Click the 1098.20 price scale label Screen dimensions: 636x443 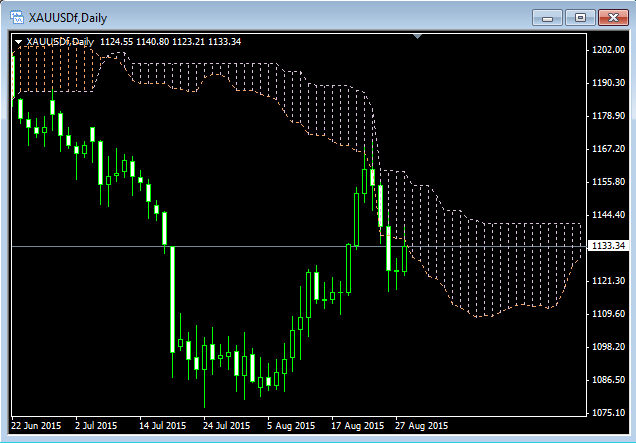[608, 347]
